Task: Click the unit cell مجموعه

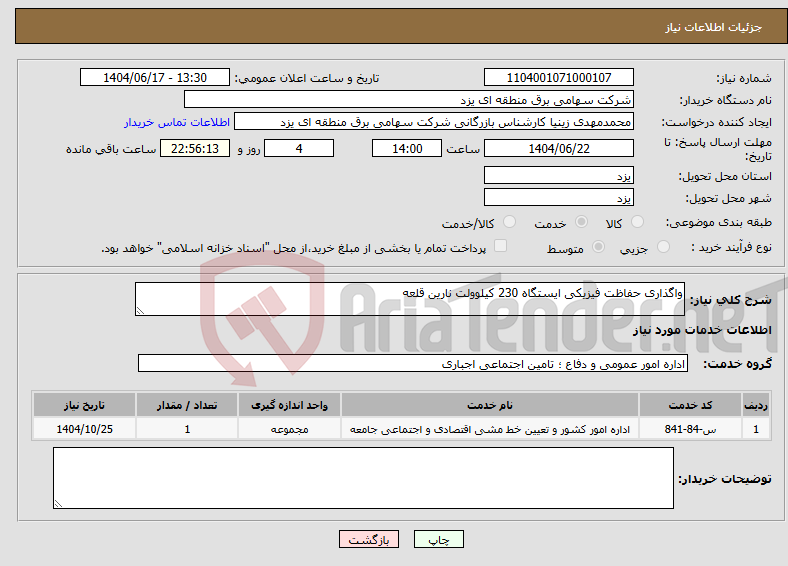Action: pyautogui.click(x=289, y=429)
